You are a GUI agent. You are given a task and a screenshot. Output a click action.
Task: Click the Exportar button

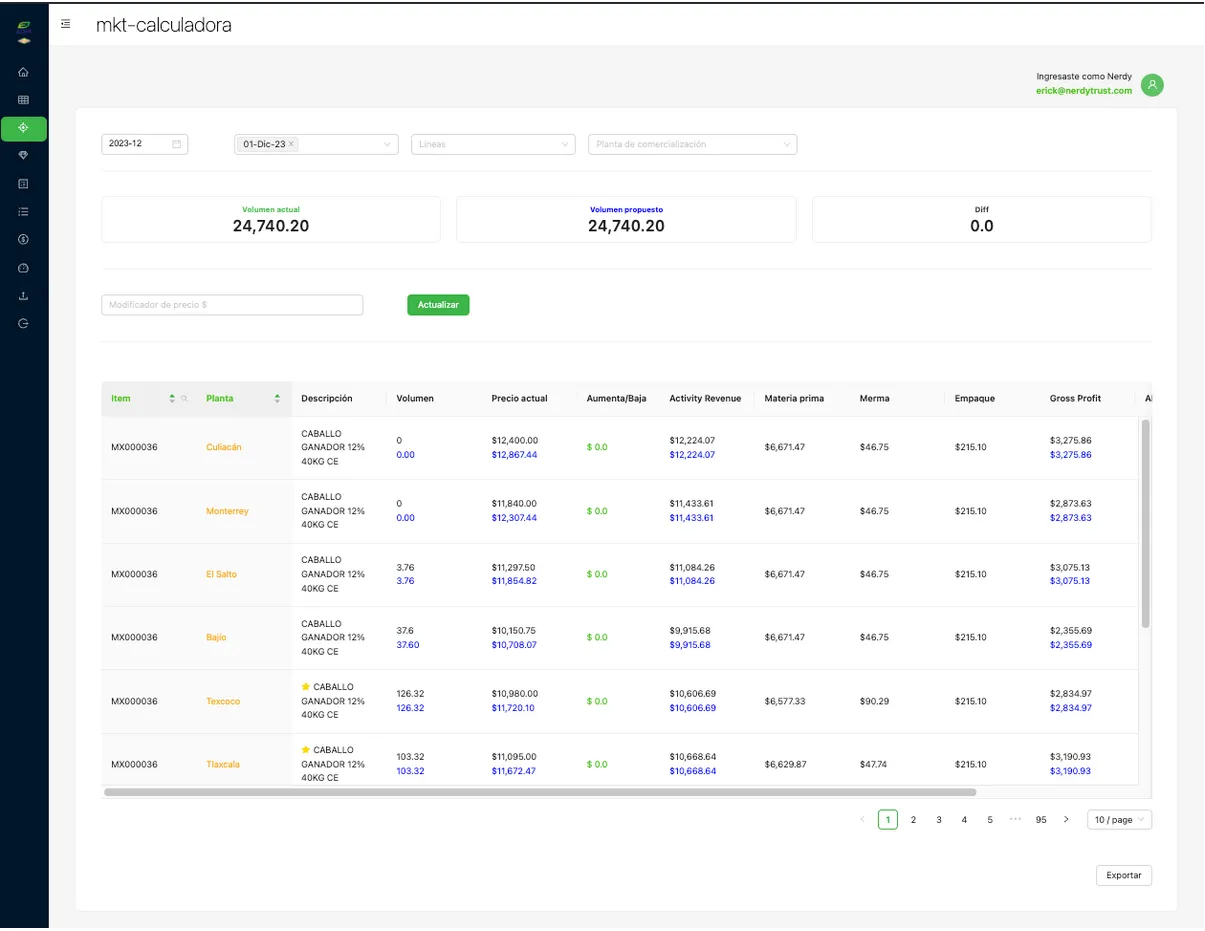point(1124,875)
